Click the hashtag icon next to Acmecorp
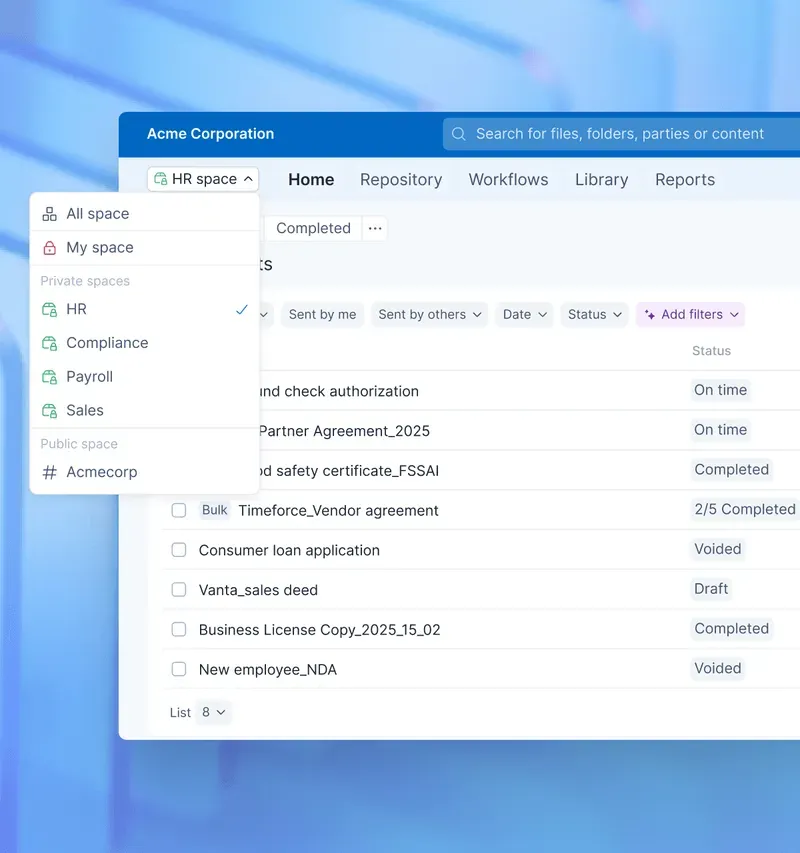 point(49,472)
